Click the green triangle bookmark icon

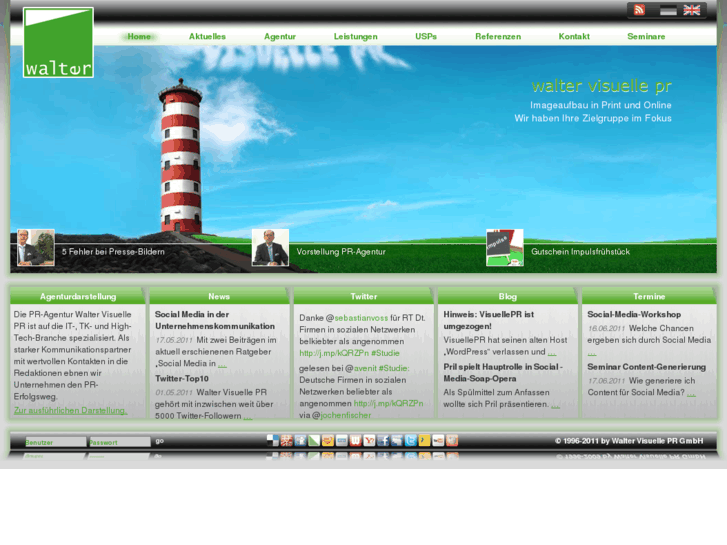pyautogui.click(x=314, y=440)
